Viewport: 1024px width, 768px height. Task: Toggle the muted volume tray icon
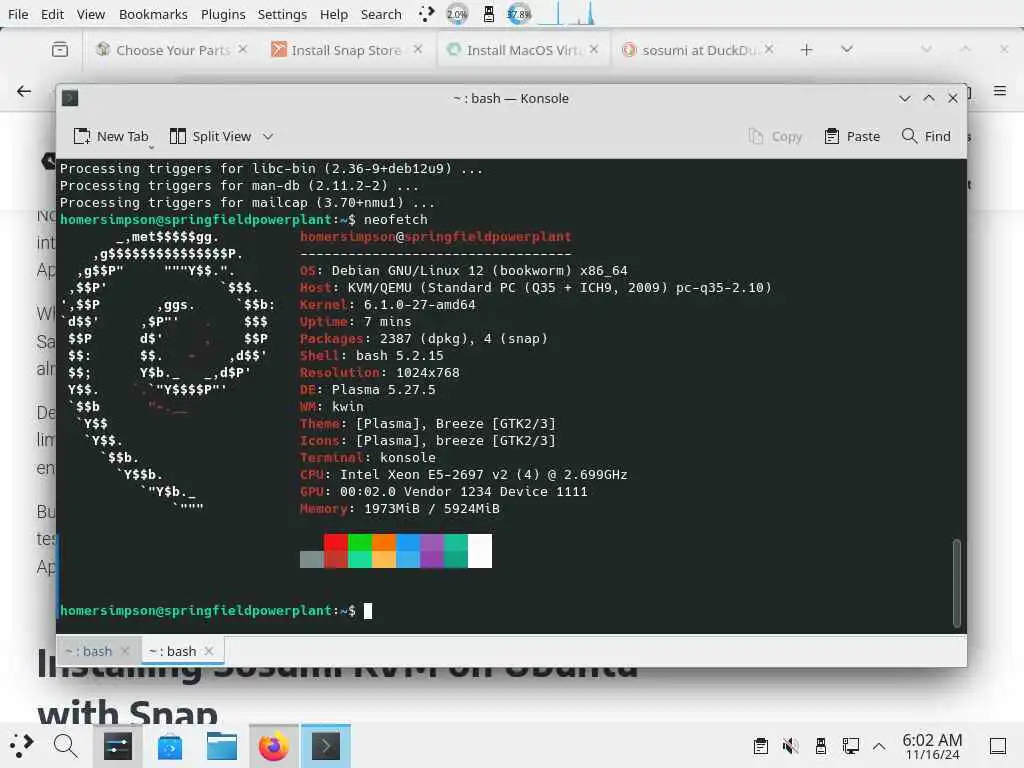click(x=790, y=746)
